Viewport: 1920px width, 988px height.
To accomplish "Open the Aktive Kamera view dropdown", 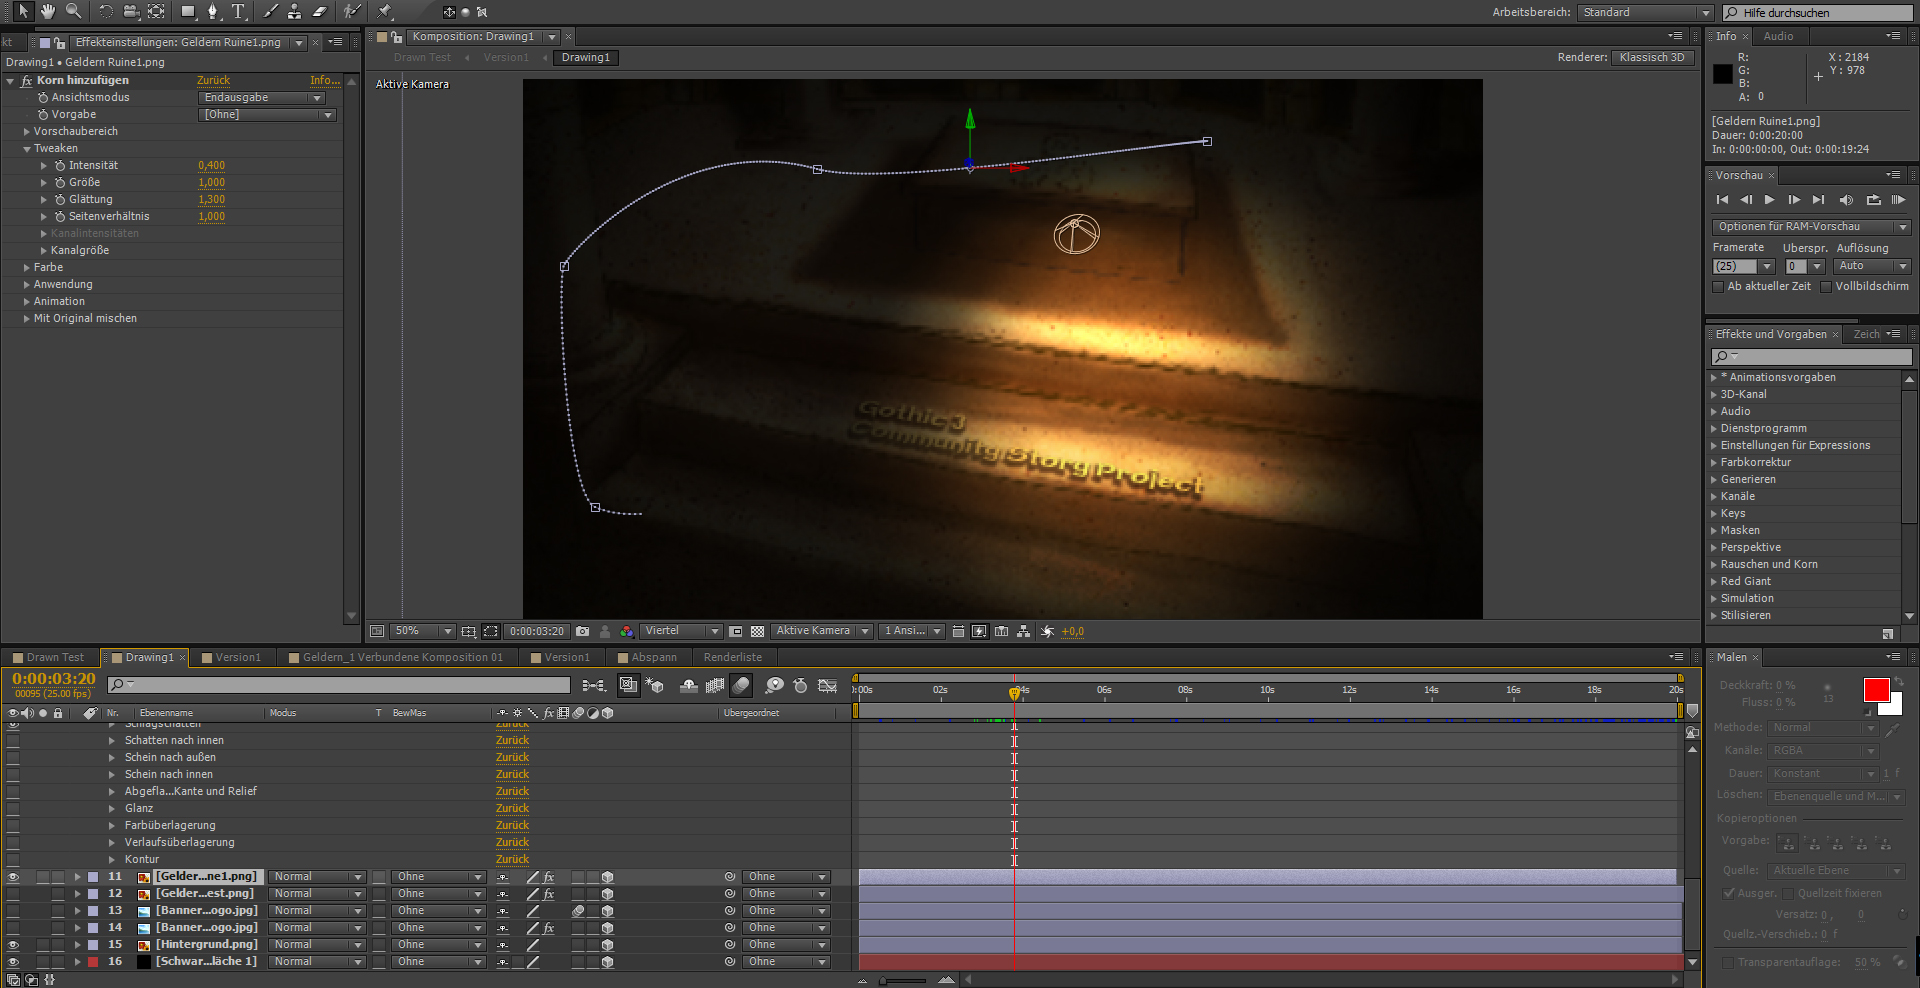I will (x=822, y=631).
